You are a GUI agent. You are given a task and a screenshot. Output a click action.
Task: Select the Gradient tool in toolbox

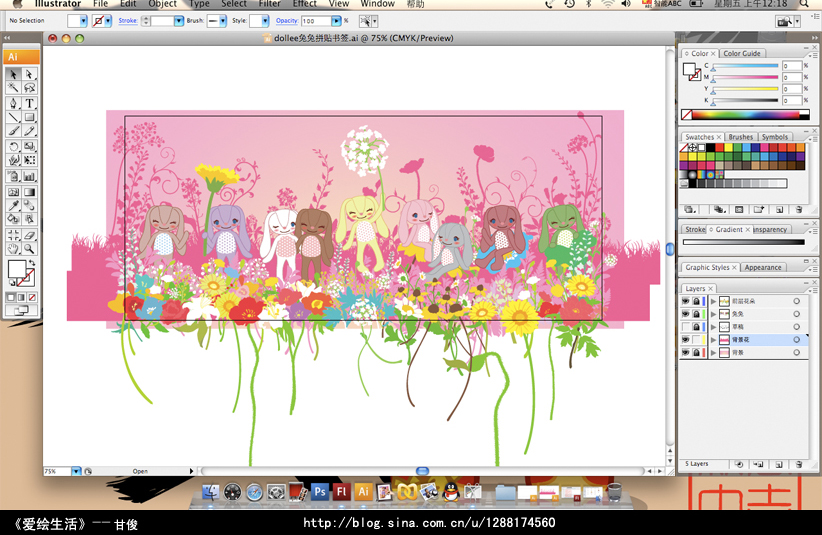[29, 192]
